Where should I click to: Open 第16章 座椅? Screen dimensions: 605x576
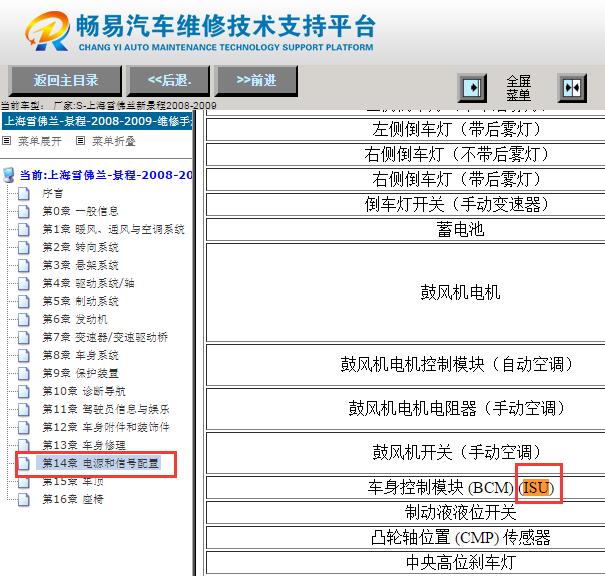(73, 499)
